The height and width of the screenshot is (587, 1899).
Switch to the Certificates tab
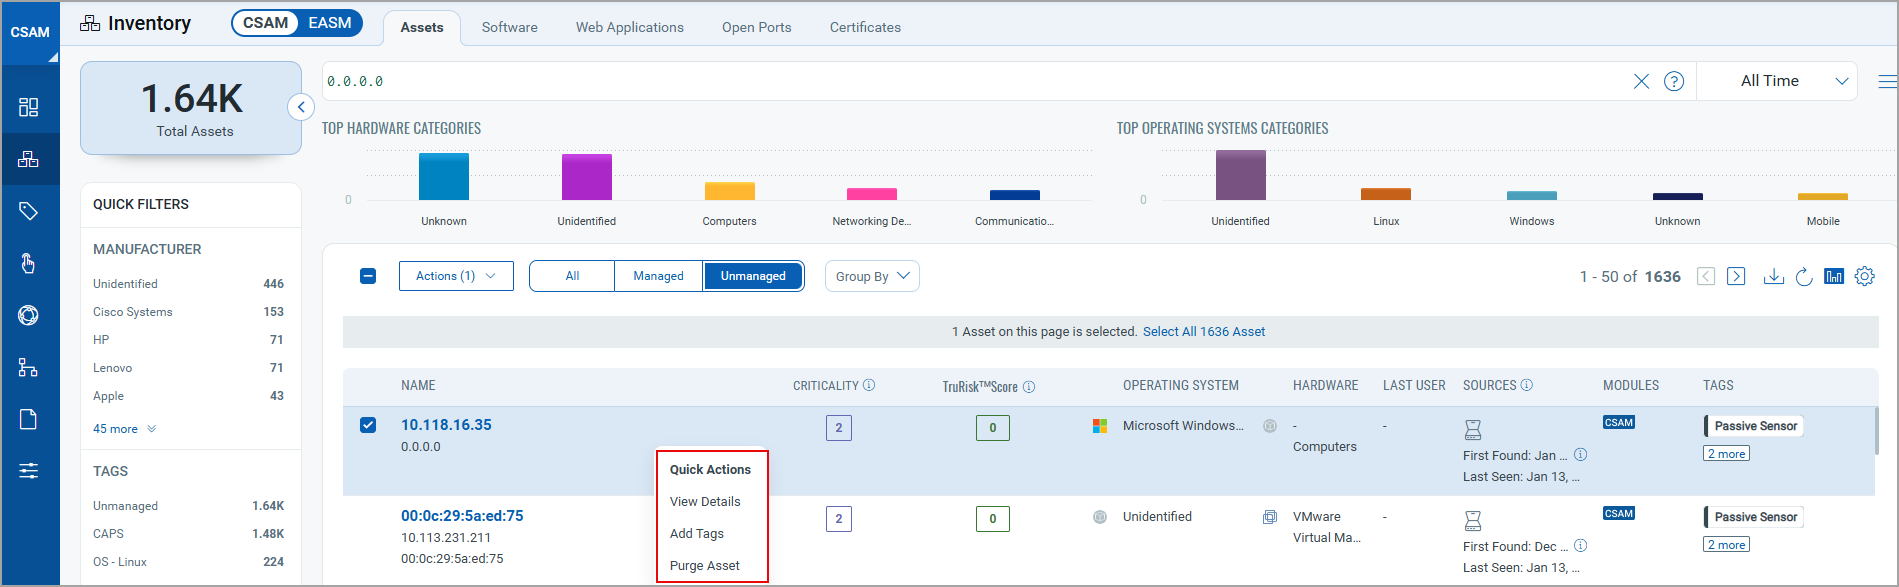coord(865,27)
